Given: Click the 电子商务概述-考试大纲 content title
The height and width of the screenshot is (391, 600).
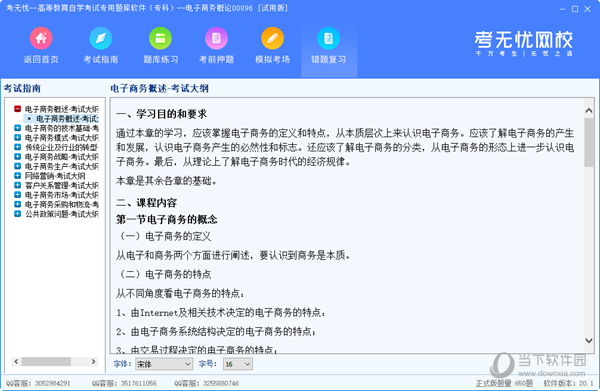Looking at the screenshot, I should (x=160, y=89).
